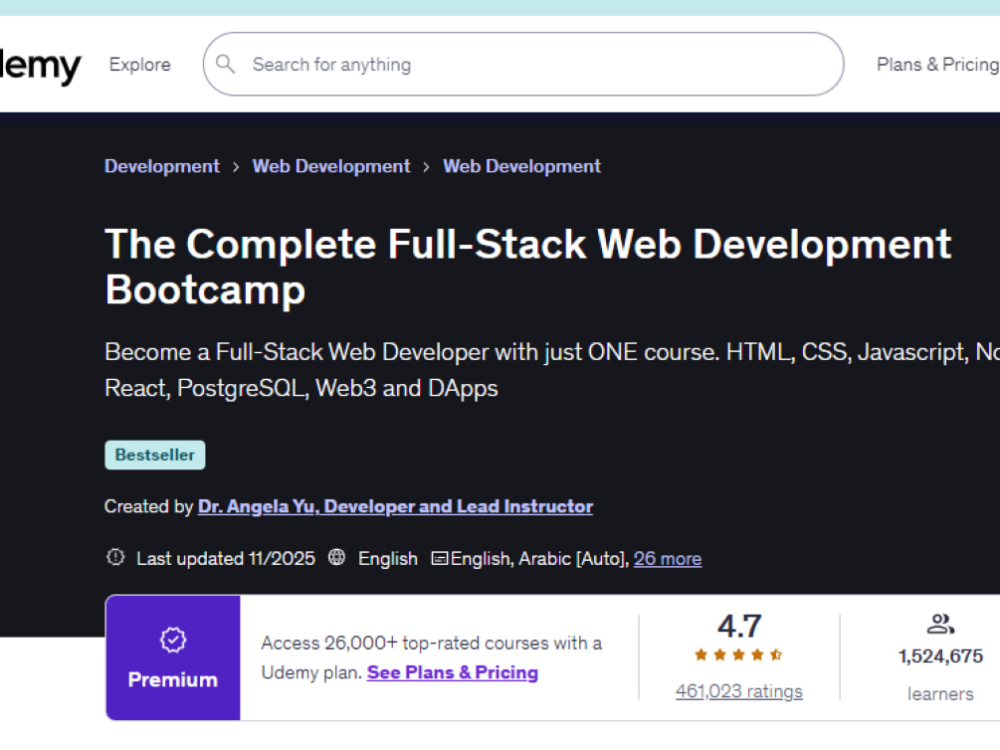Open Plans & Pricing in header
The width and height of the screenshot is (1000, 750).
(x=938, y=64)
